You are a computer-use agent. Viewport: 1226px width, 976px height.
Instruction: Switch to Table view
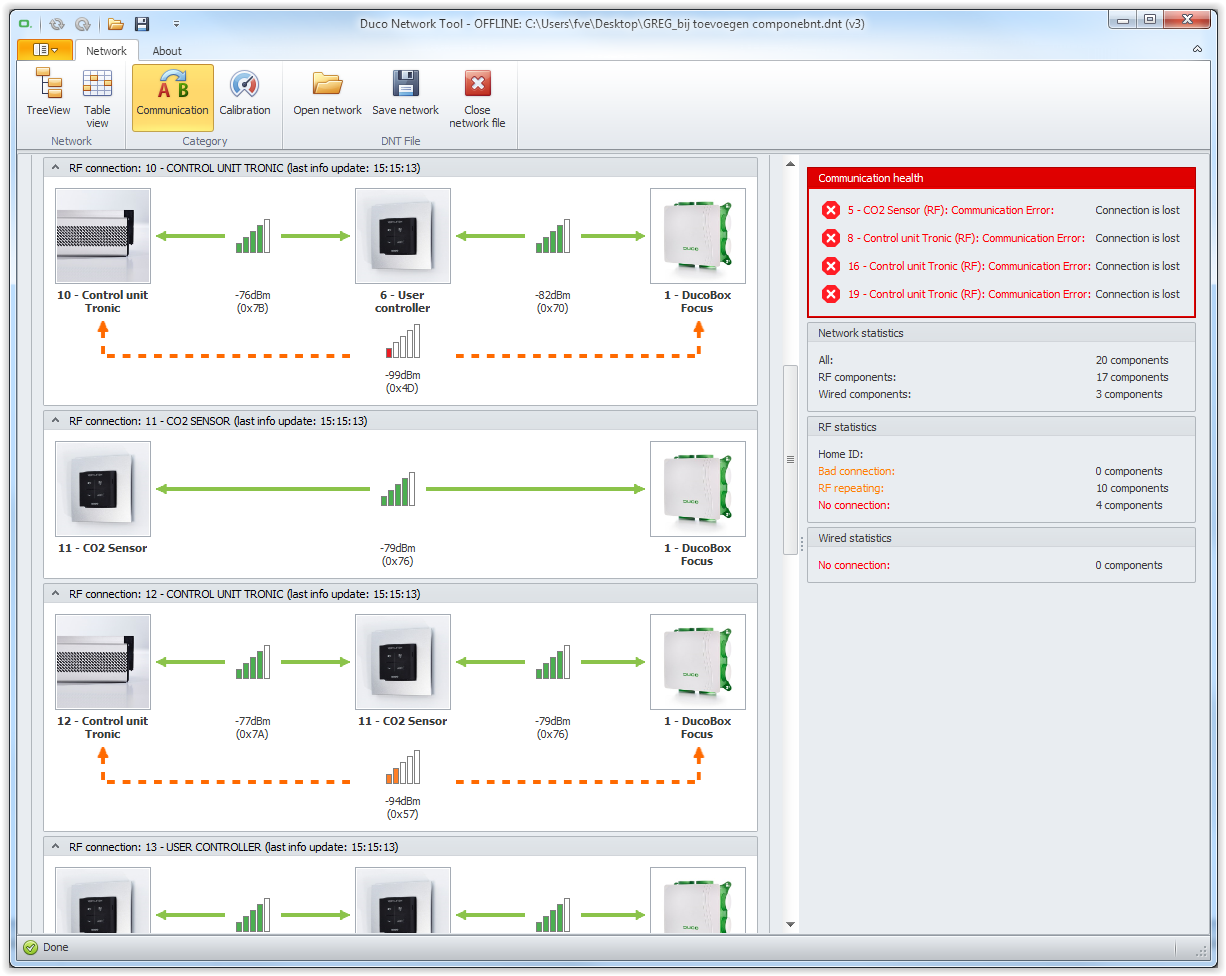coord(97,97)
